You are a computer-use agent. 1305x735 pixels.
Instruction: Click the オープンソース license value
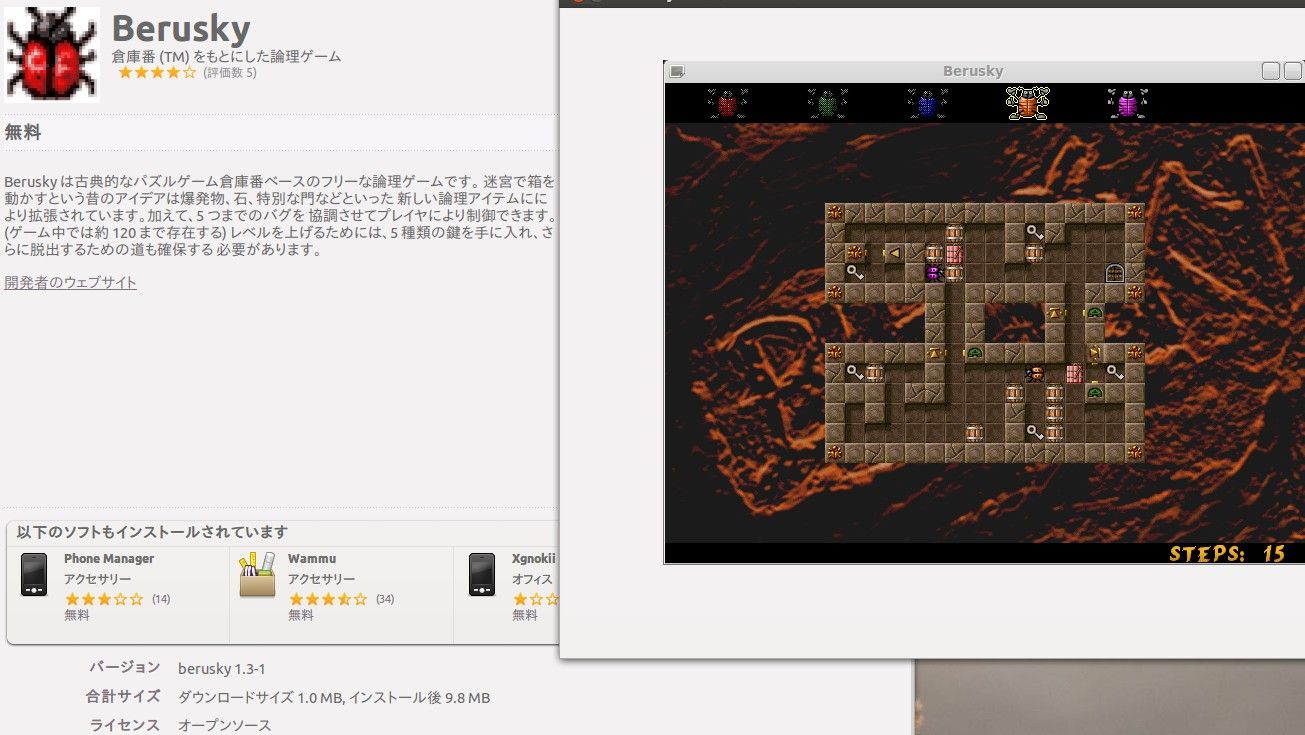[224, 725]
